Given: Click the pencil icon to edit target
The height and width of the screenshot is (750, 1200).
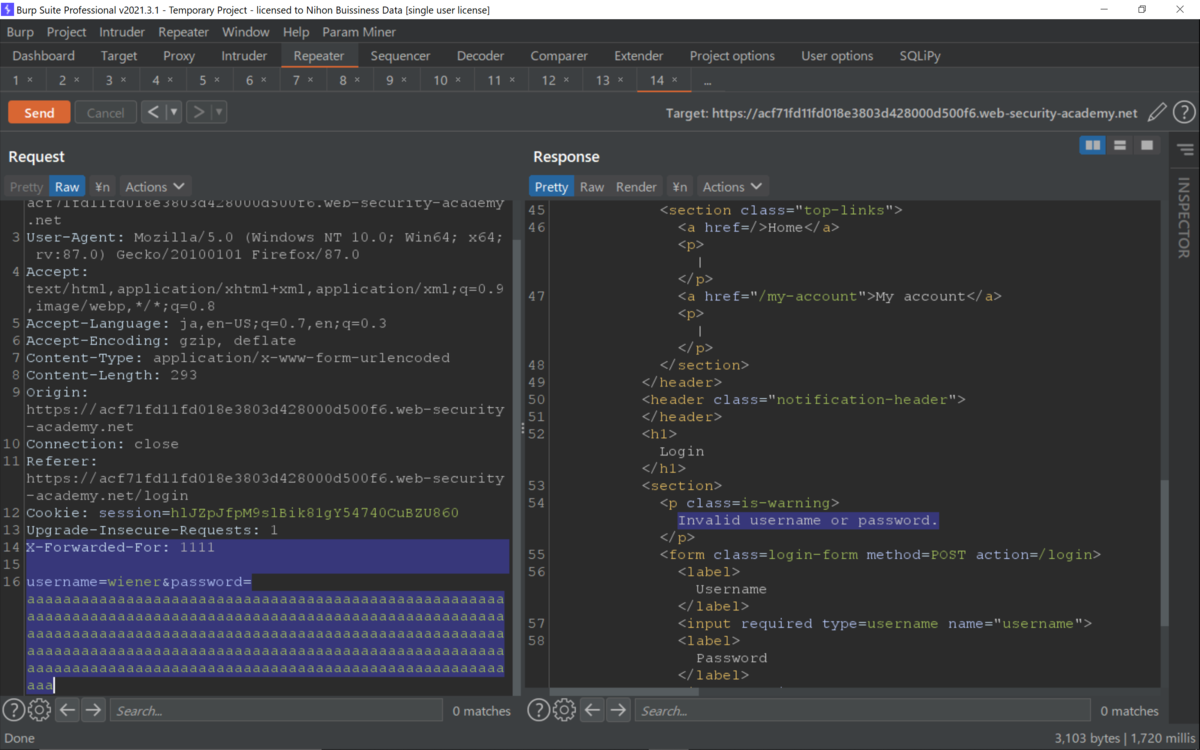Looking at the screenshot, I should [1157, 113].
